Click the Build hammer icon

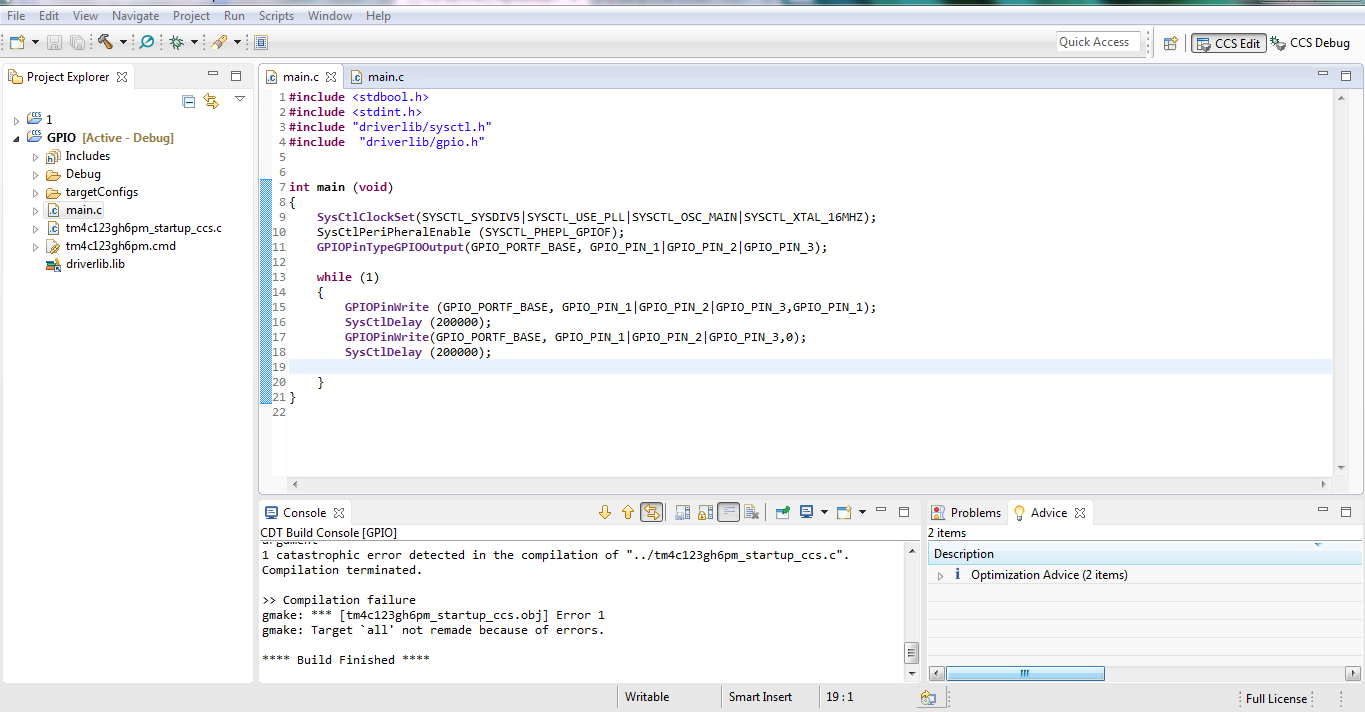105,42
